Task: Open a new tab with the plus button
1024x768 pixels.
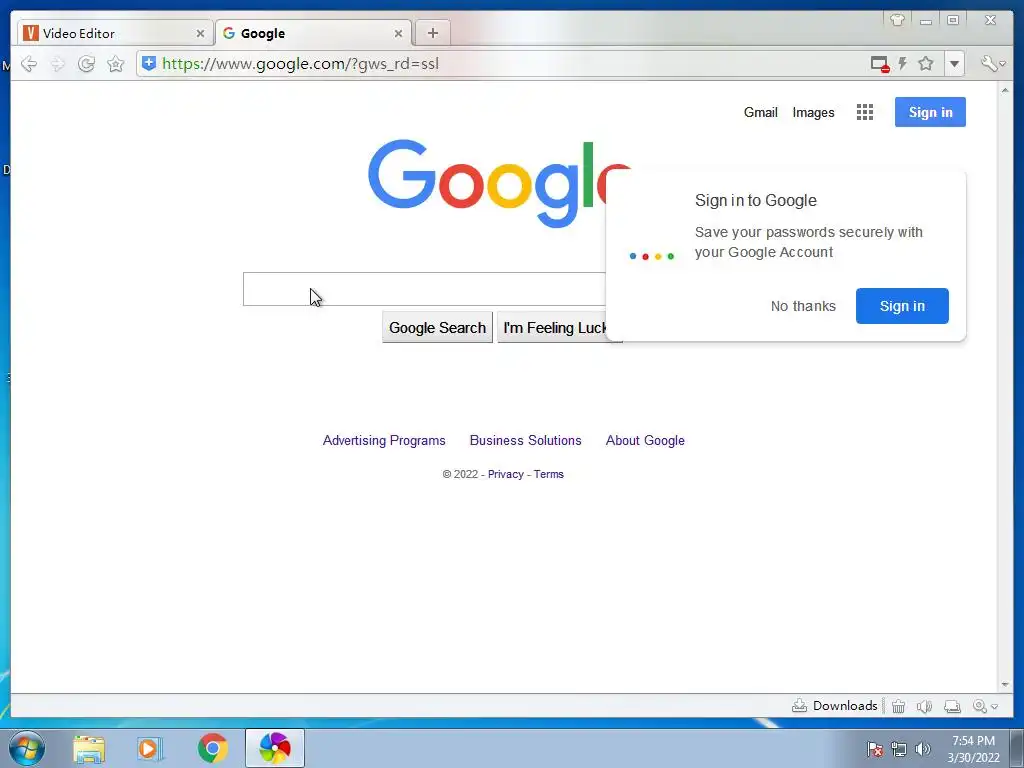Action: 432,33
